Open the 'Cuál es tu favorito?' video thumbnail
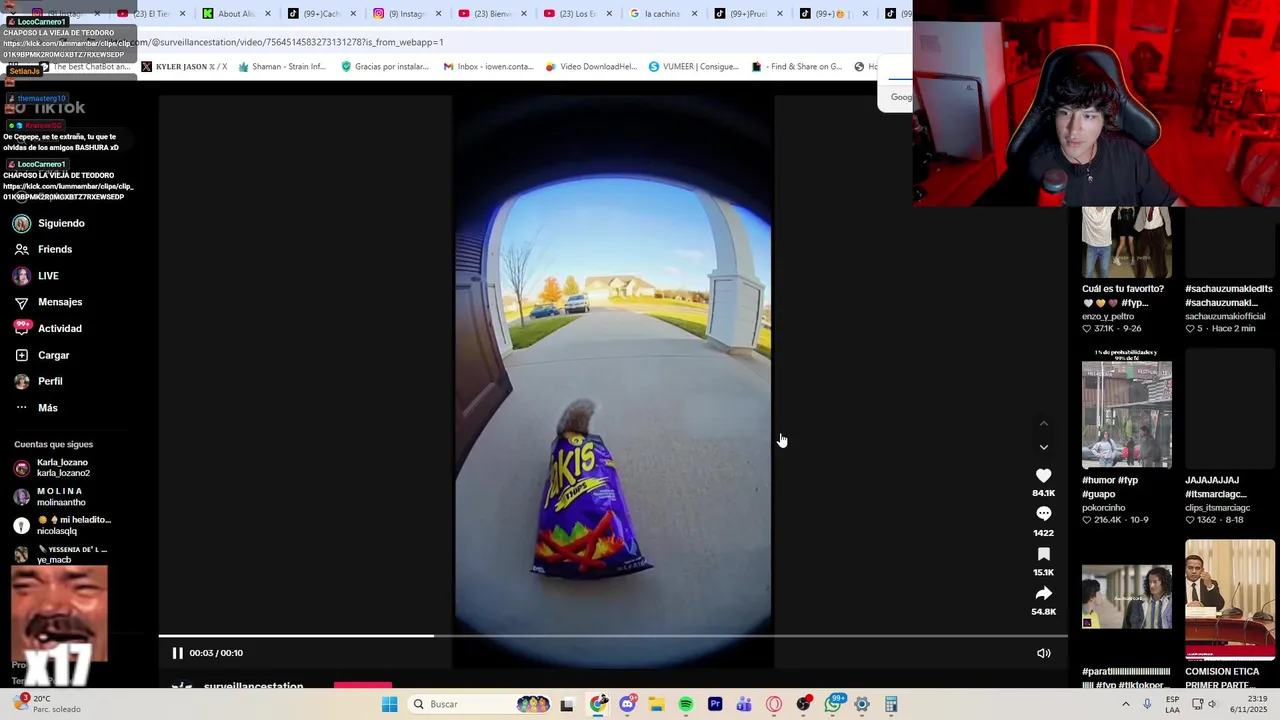Viewport: 1280px width, 720px height. click(1126, 242)
